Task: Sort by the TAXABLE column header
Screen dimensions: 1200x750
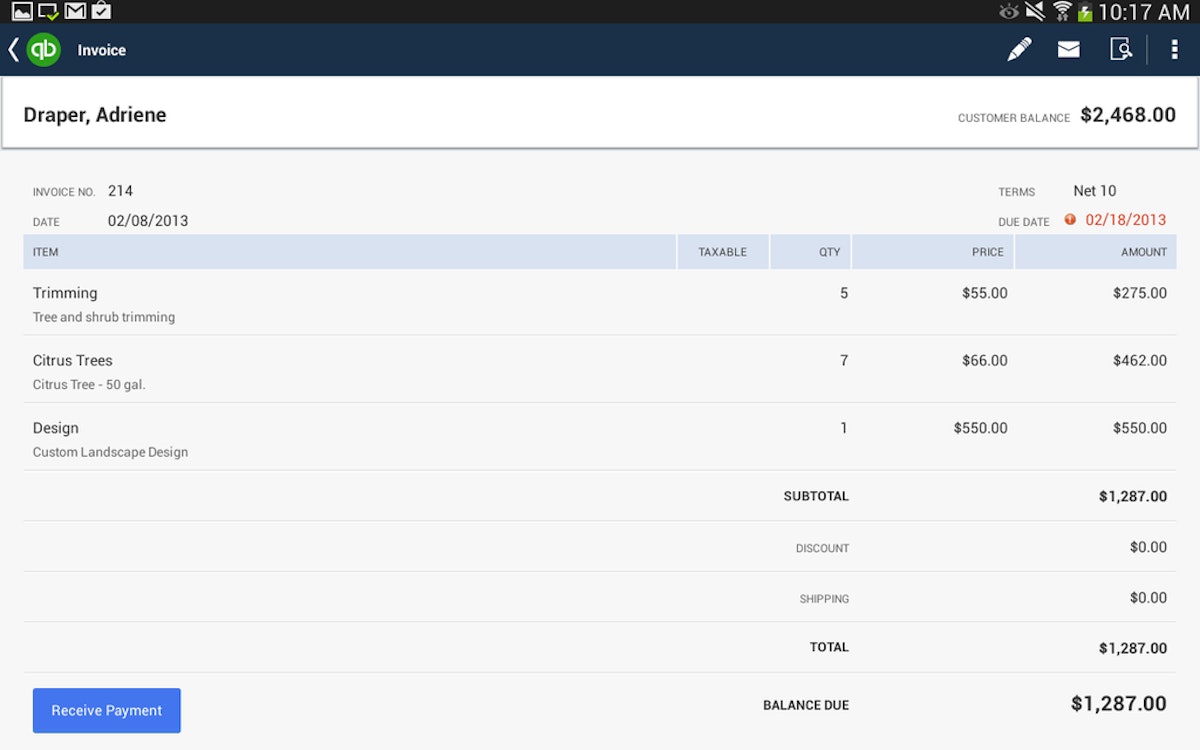Action: [722, 252]
